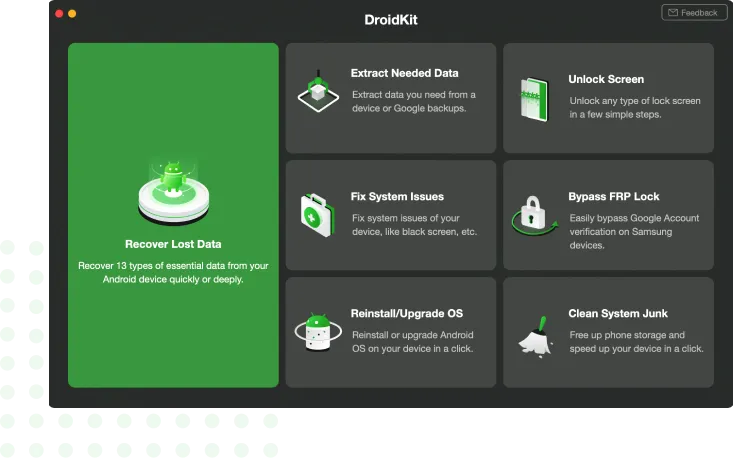Click the yellow minimize window button
This screenshot has width=733, height=458.
(x=73, y=14)
